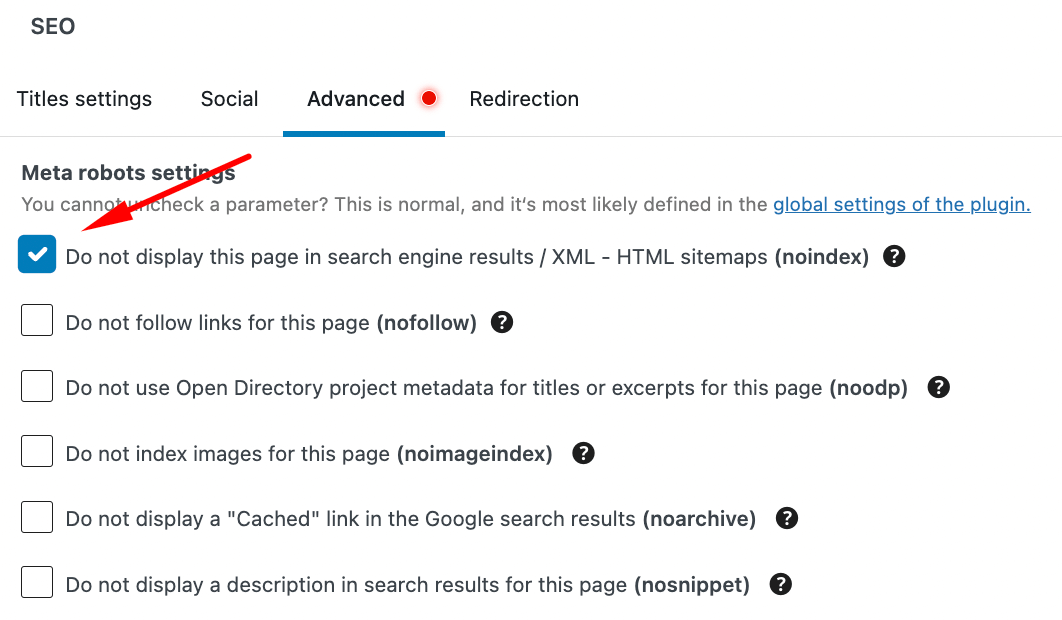
Task: Click the question mark beside nosnippet
Action: coord(781,584)
